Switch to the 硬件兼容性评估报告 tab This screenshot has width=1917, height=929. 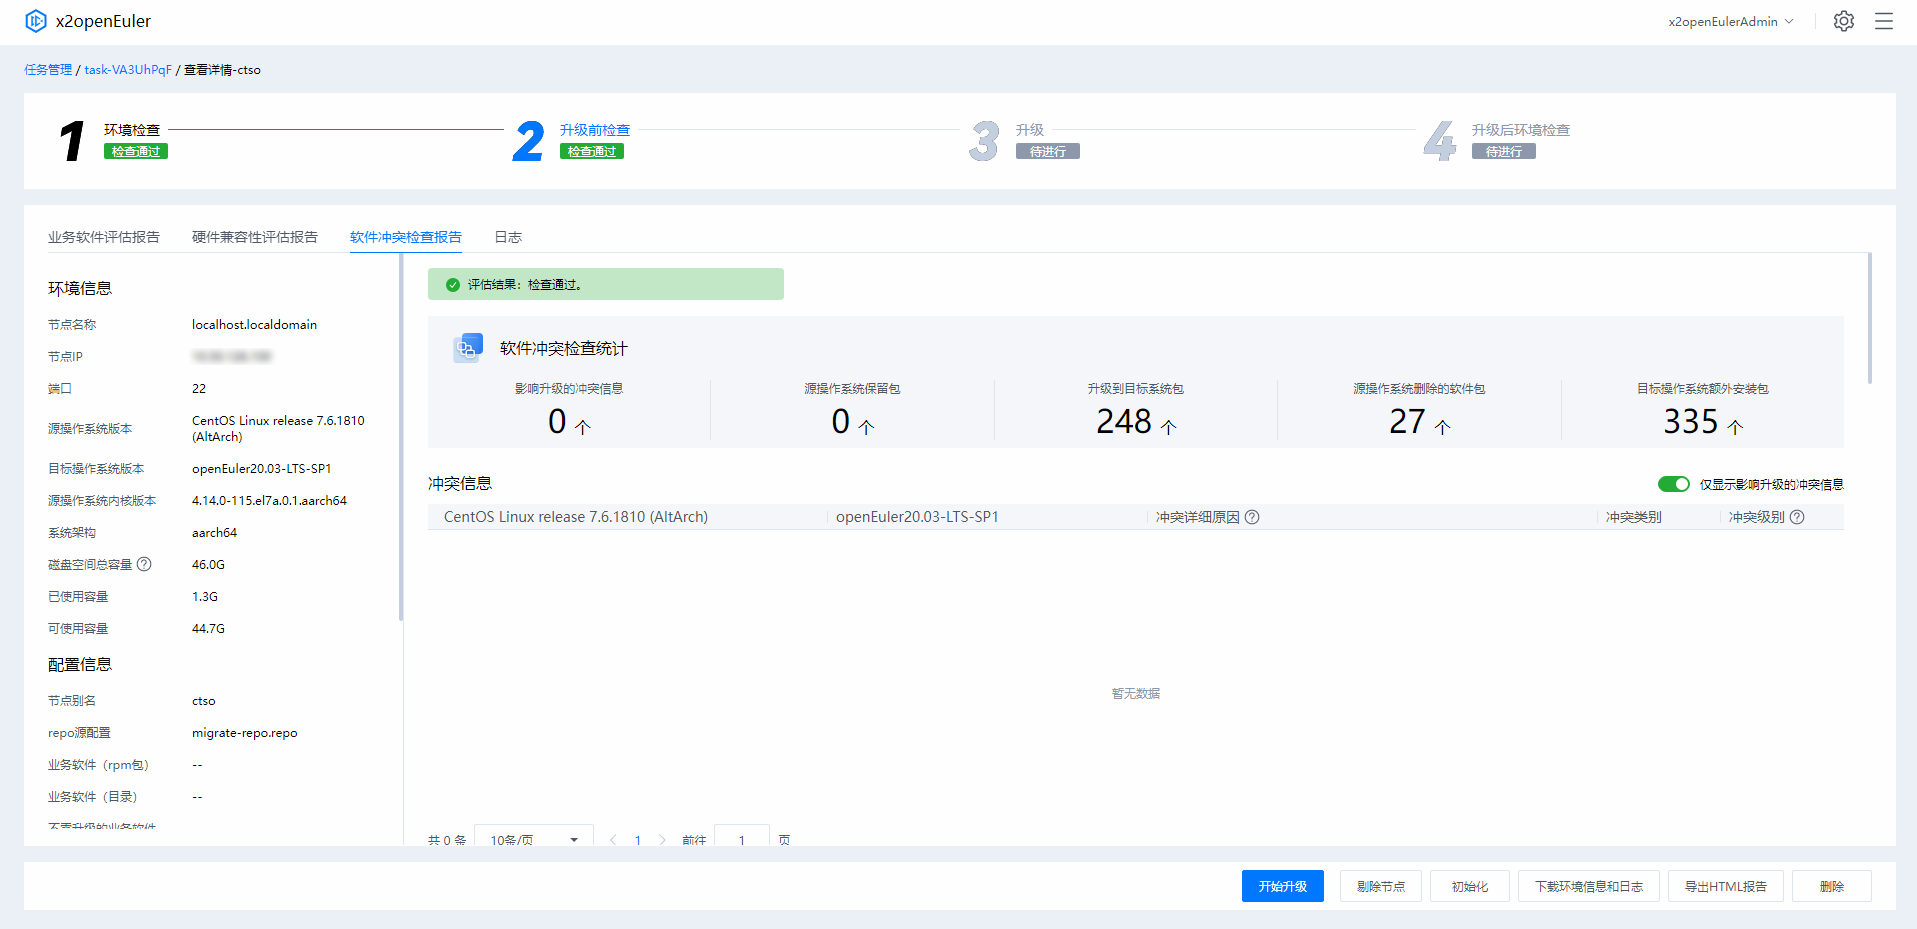tap(254, 237)
